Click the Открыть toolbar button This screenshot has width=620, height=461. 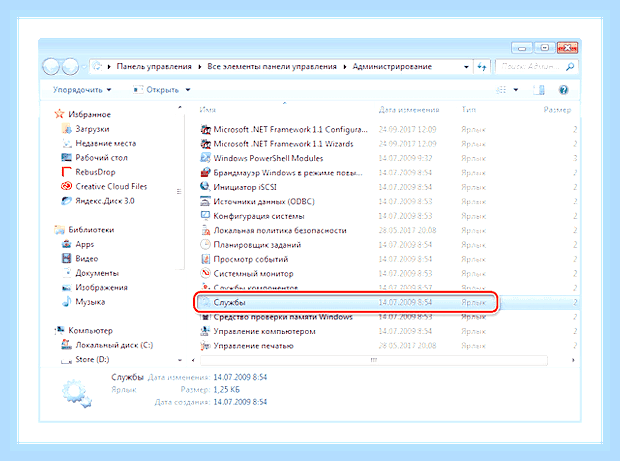pyautogui.click(x=156, y=90)
